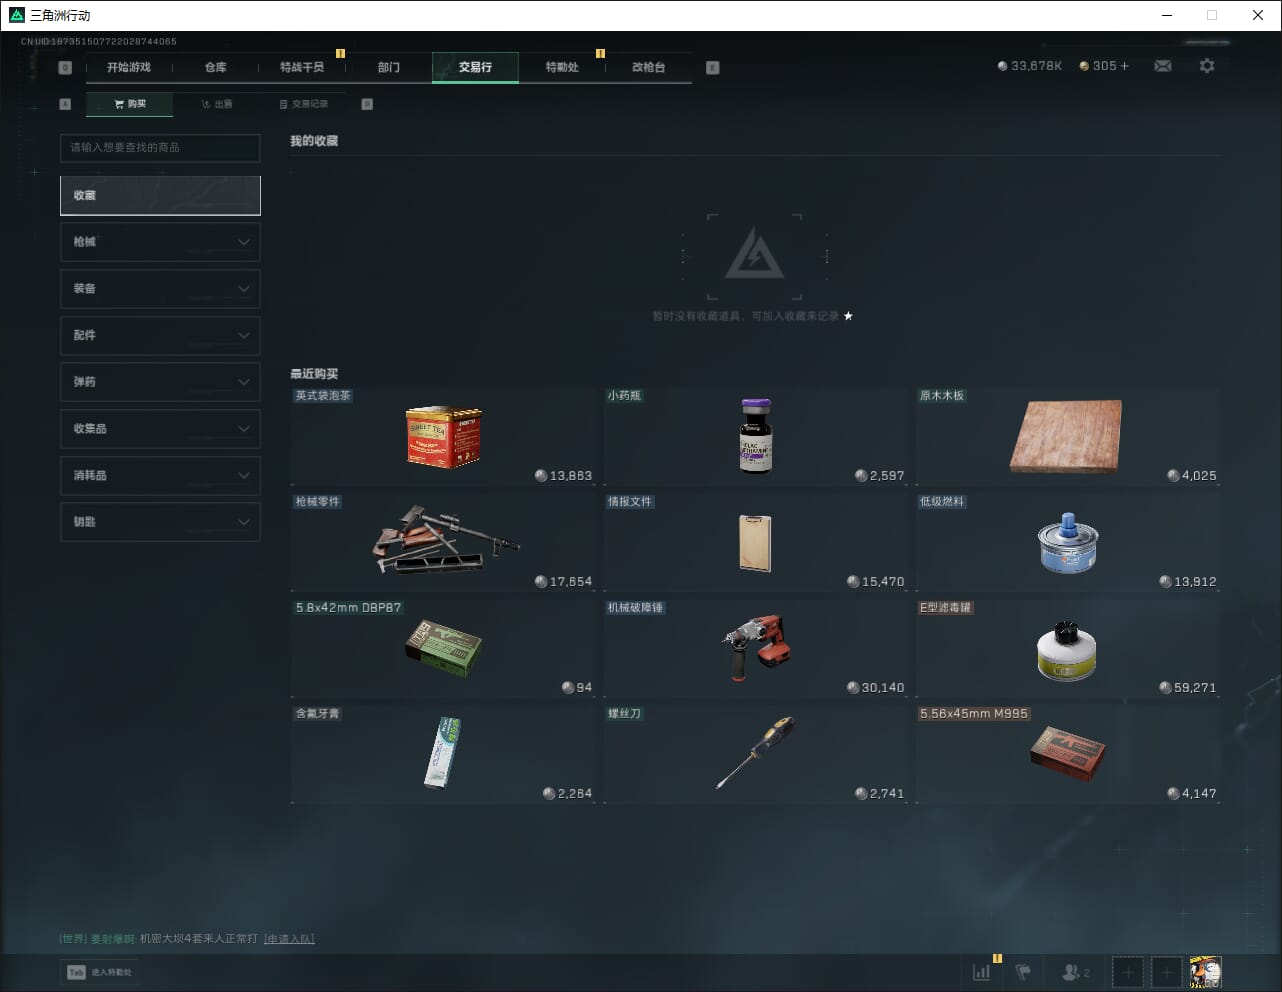Switch to the 出售 sub-tab
Image resolution: width=1282 pixels, height=992 pixels.
pyautogui.click(x=217, y=104)
